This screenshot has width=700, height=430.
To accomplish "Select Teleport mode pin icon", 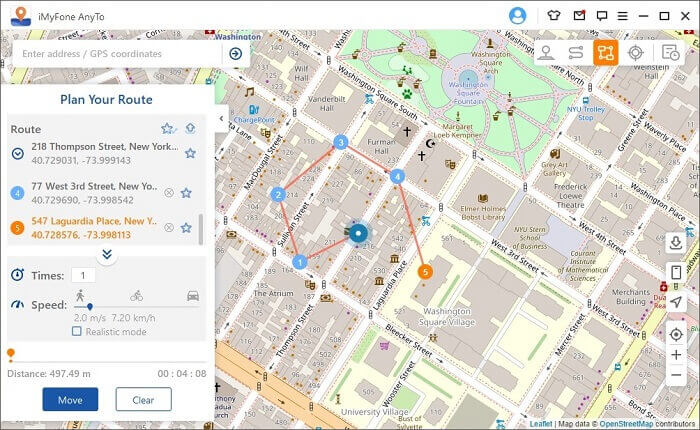I will pos(546,53).
